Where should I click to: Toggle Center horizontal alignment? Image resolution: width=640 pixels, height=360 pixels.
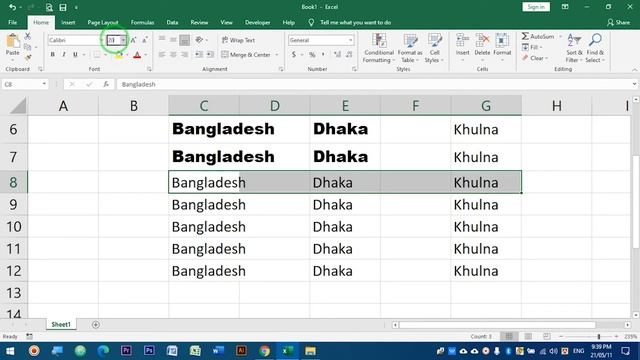tap(173, 55)
